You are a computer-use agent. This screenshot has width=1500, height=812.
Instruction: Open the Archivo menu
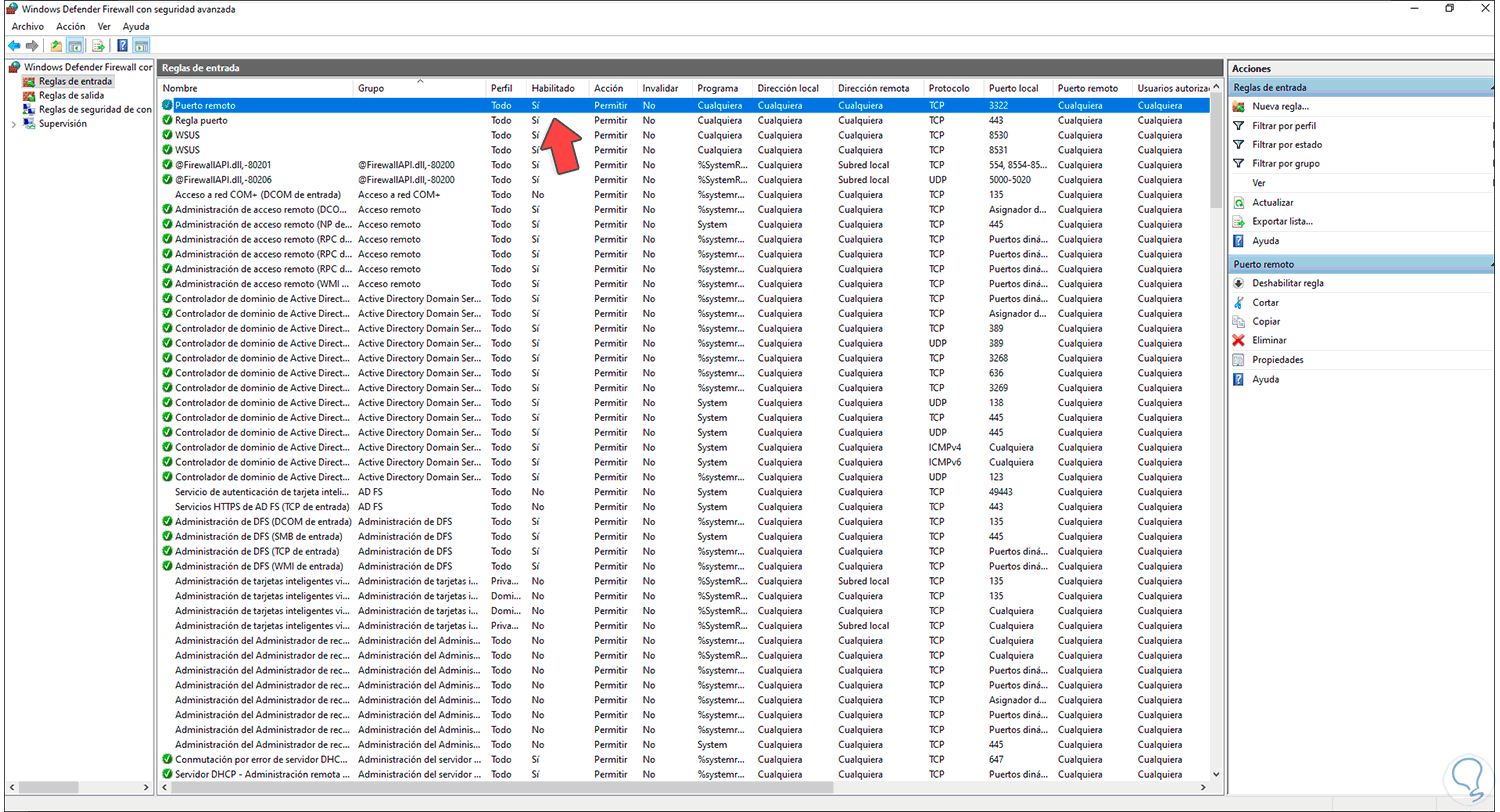tap(27, 26)
